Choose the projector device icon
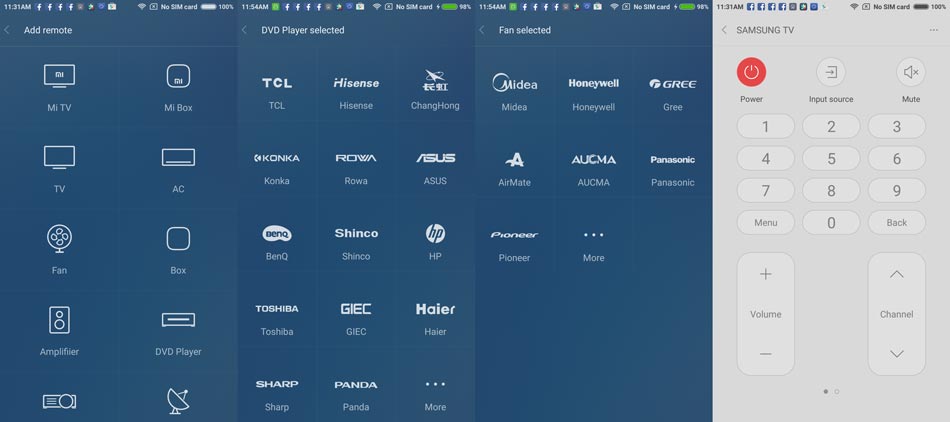This screenshot has width=950, height=422. coord(59,401)
